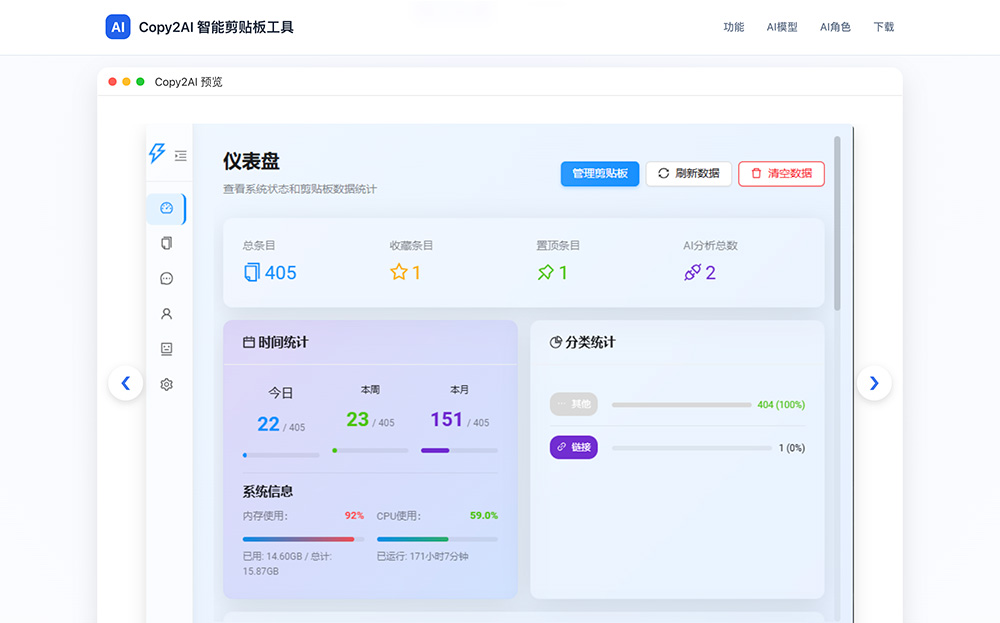This screenshot has width=1000, height=623.
Task: Click this month's count 151
Action: [446, 419]
